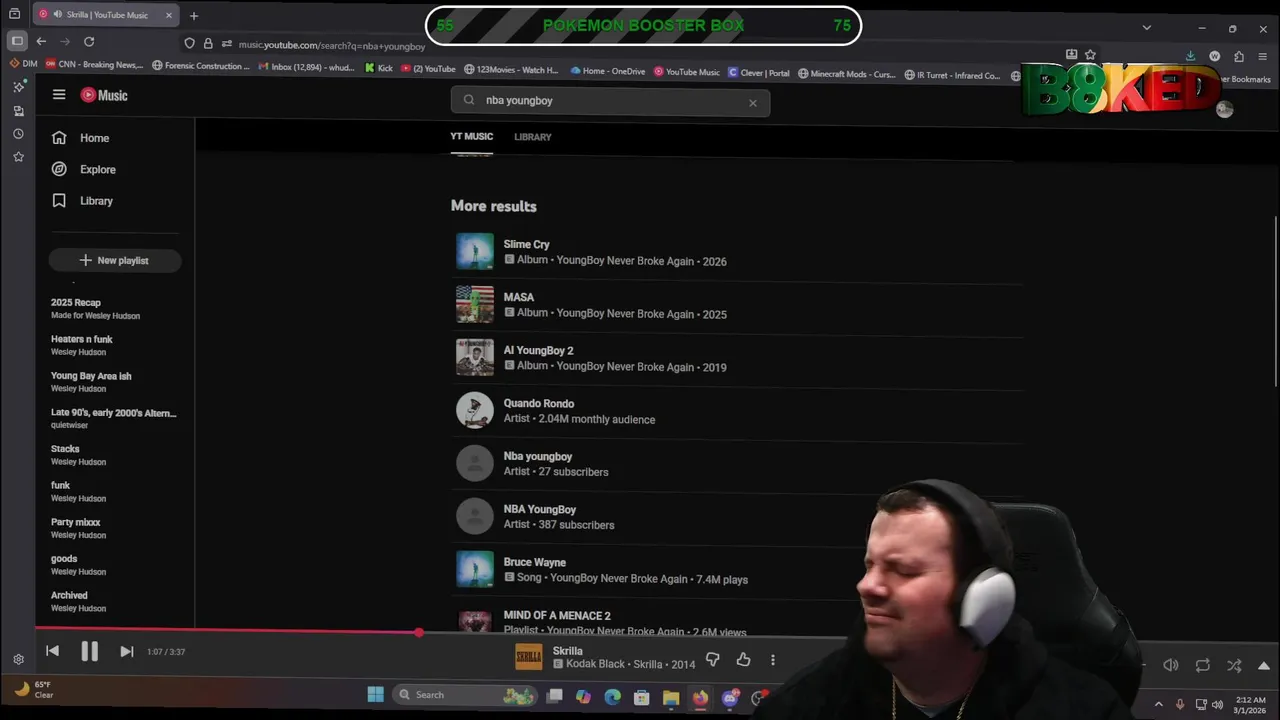Pause the playing song
This screenshot has width=1280, height=720.
click(89, 651)
